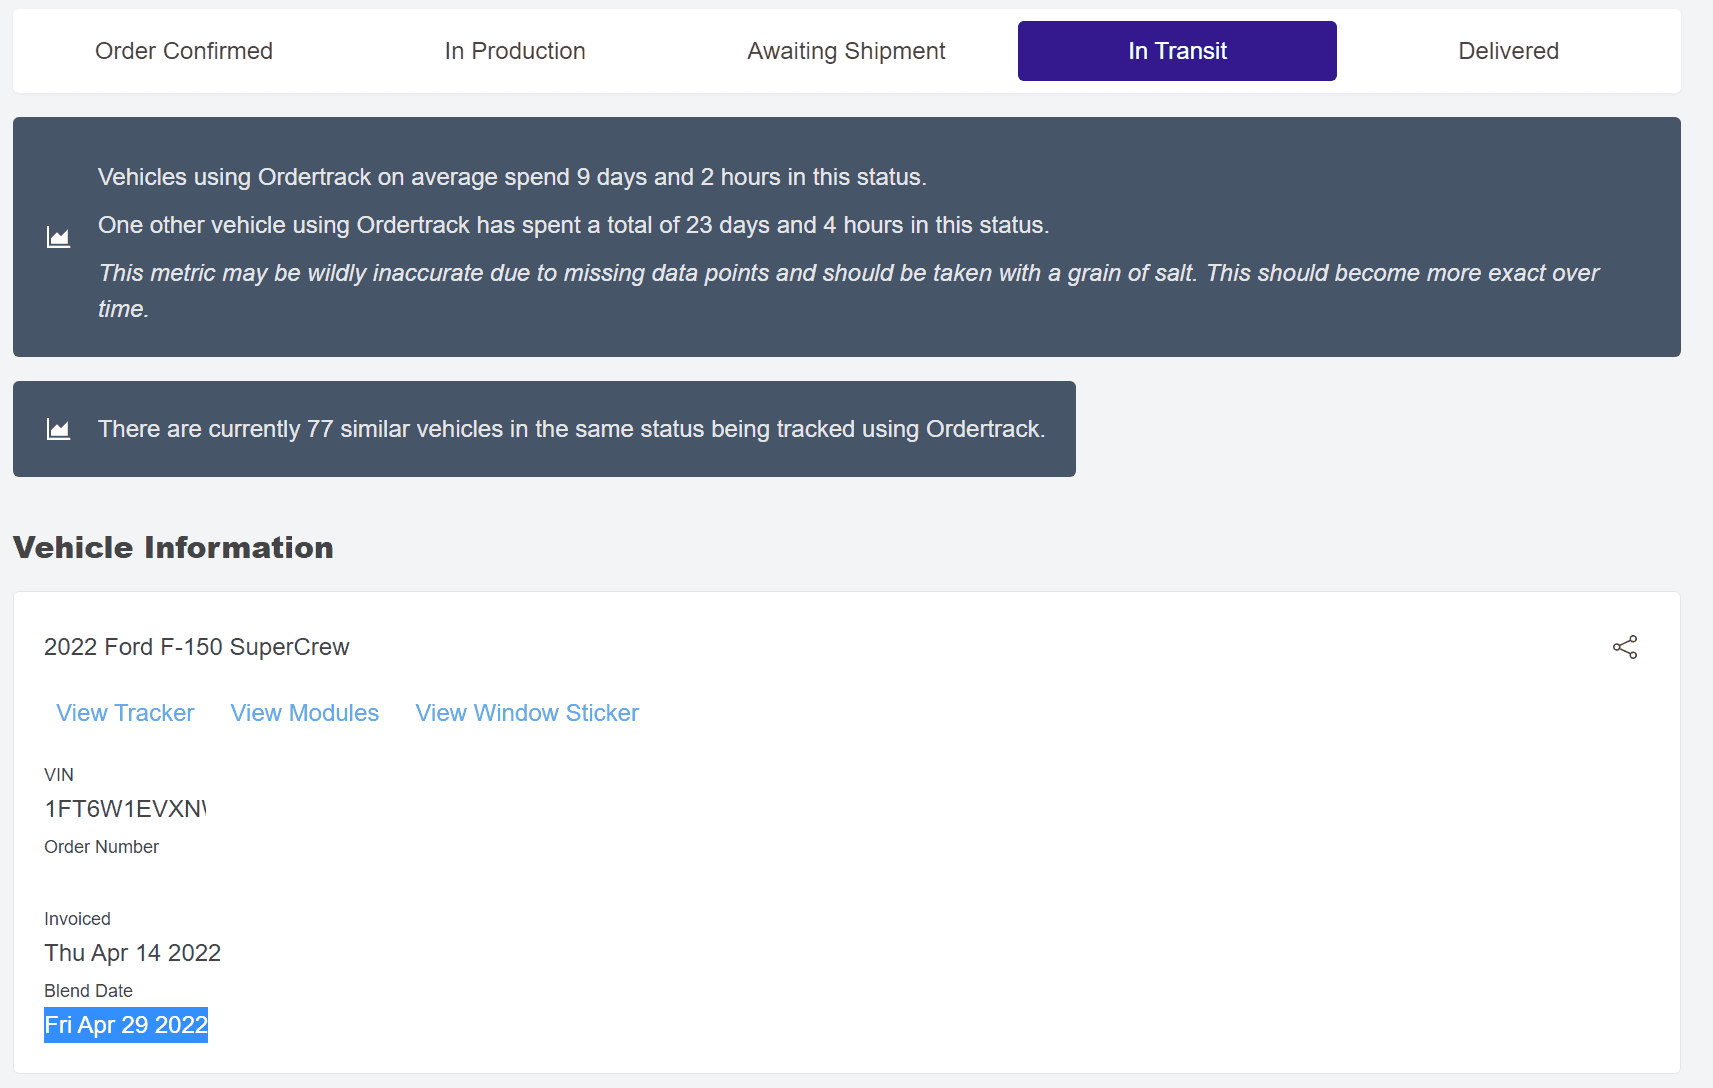Viewport: 1713px width, 1088px height.
Task: Click the share icon on vehicle card
Action: tap(1625, 647)
